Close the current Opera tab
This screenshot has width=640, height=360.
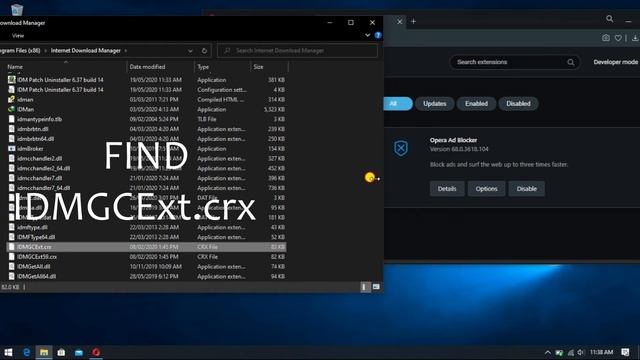400,21
